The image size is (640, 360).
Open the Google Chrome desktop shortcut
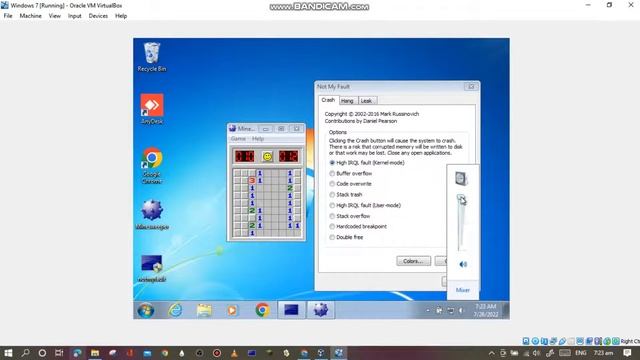[152, 165]
